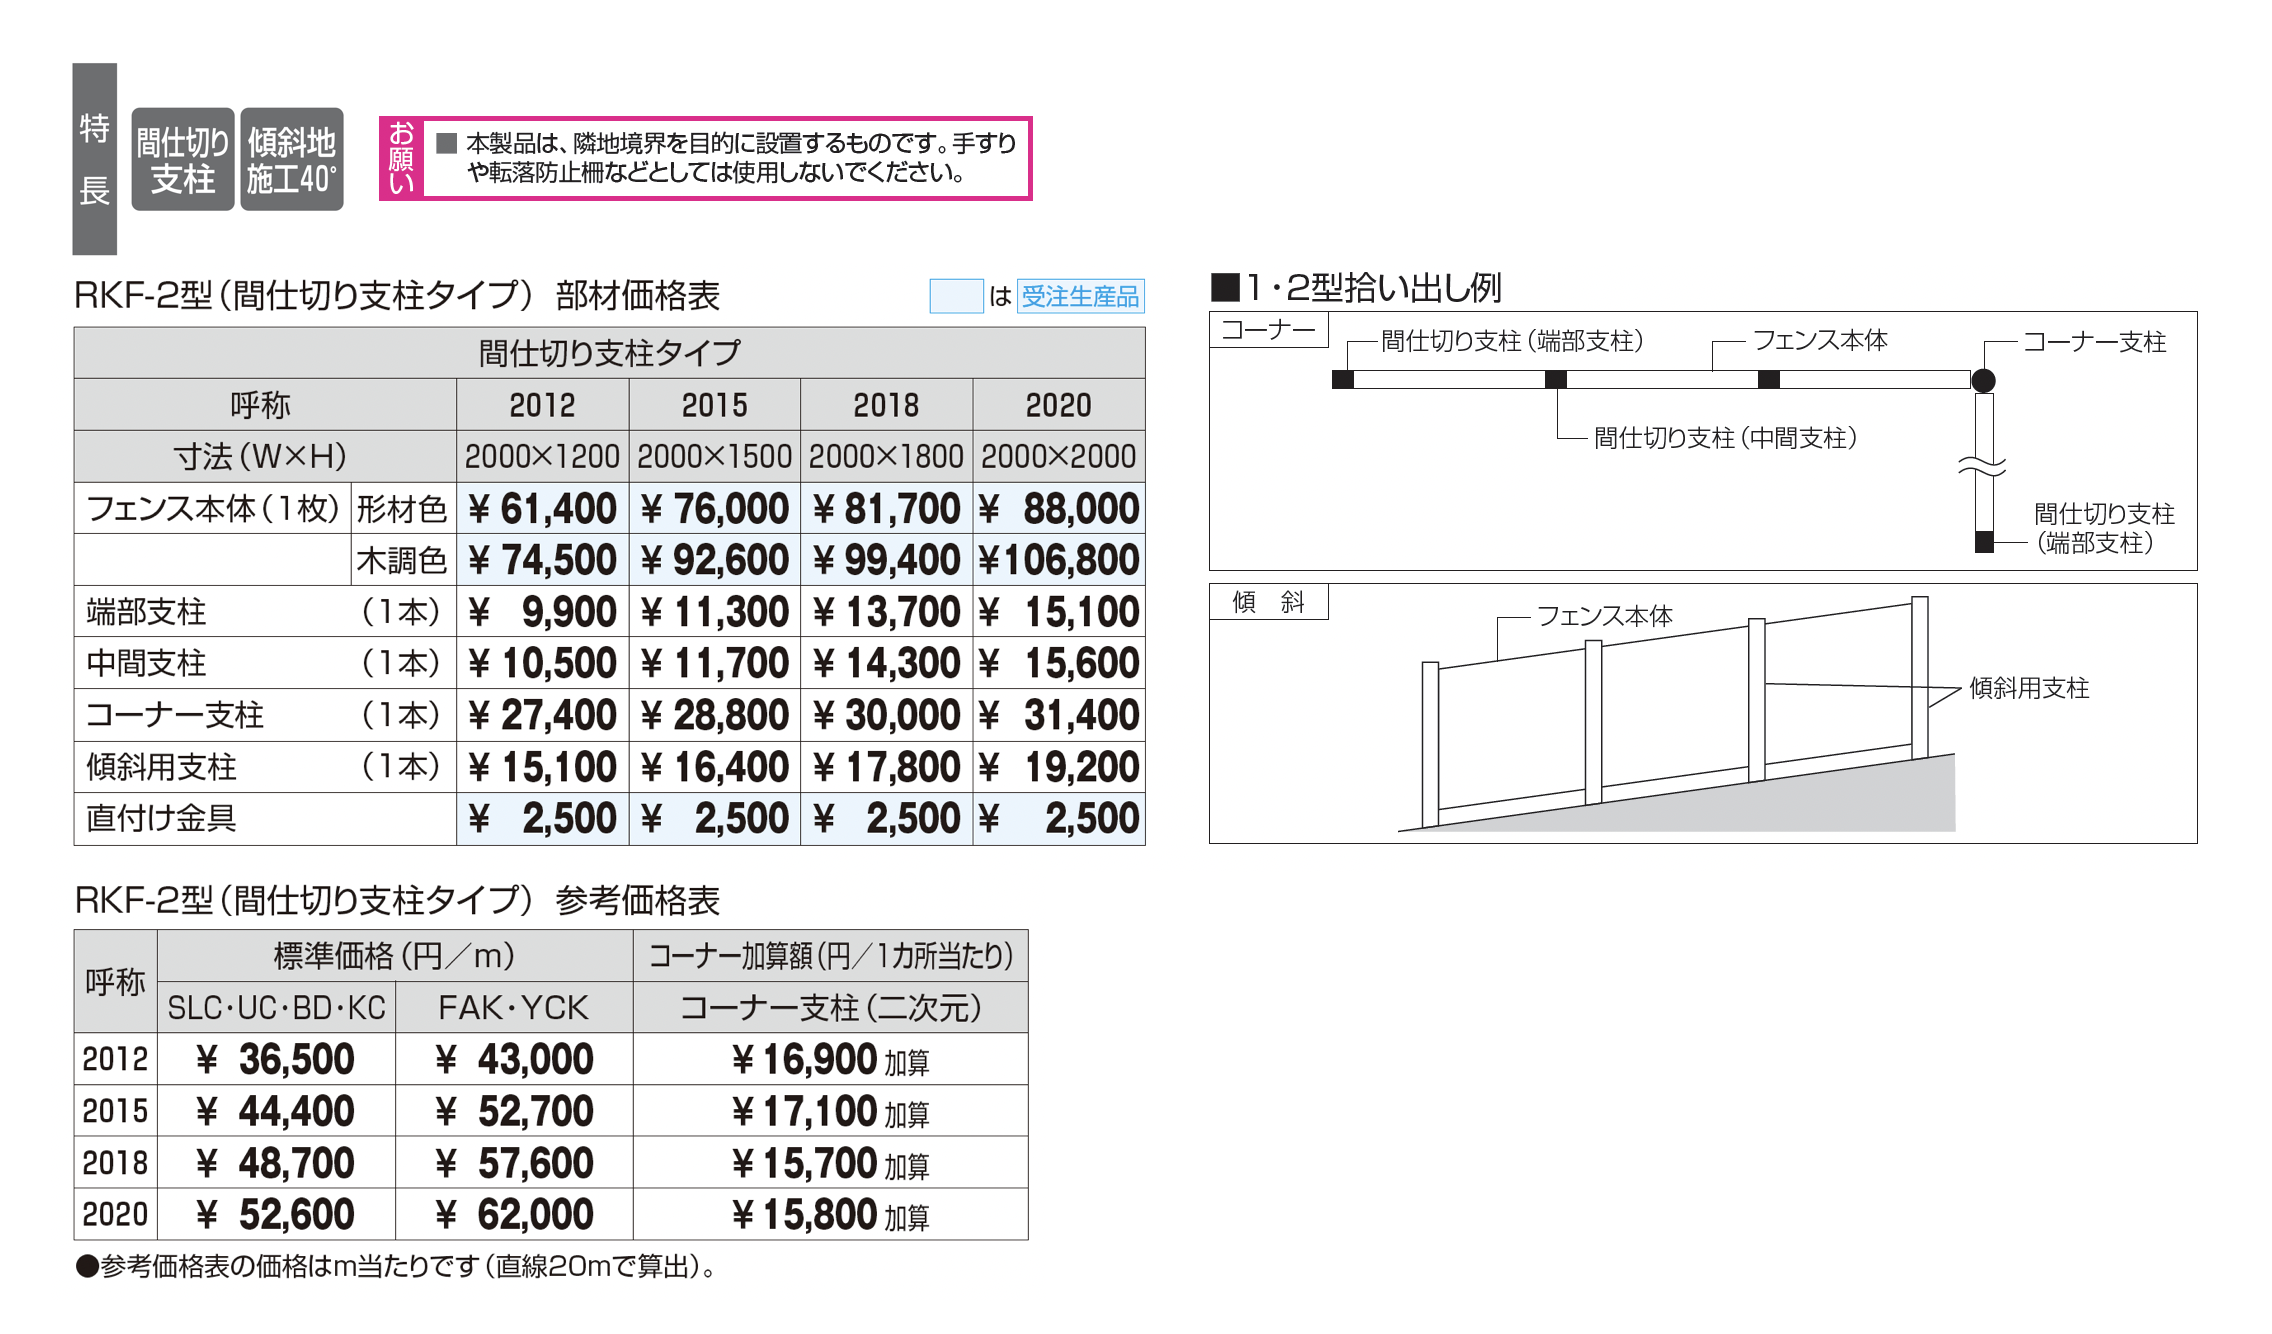
Task: Click the ¥19,200 price cell
Action: (1059, 767)
